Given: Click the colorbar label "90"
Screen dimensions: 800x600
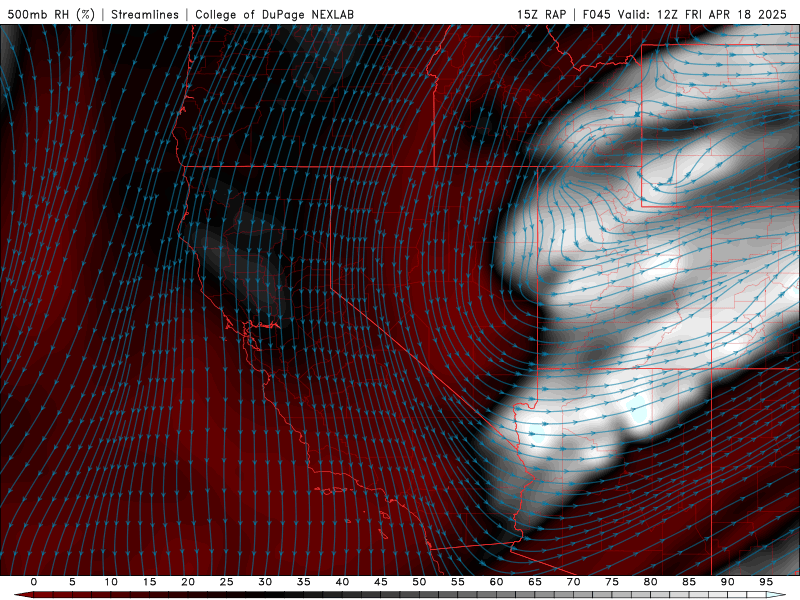Looking at the screenshot, I should pyautogui.click(x=727, y=582).
